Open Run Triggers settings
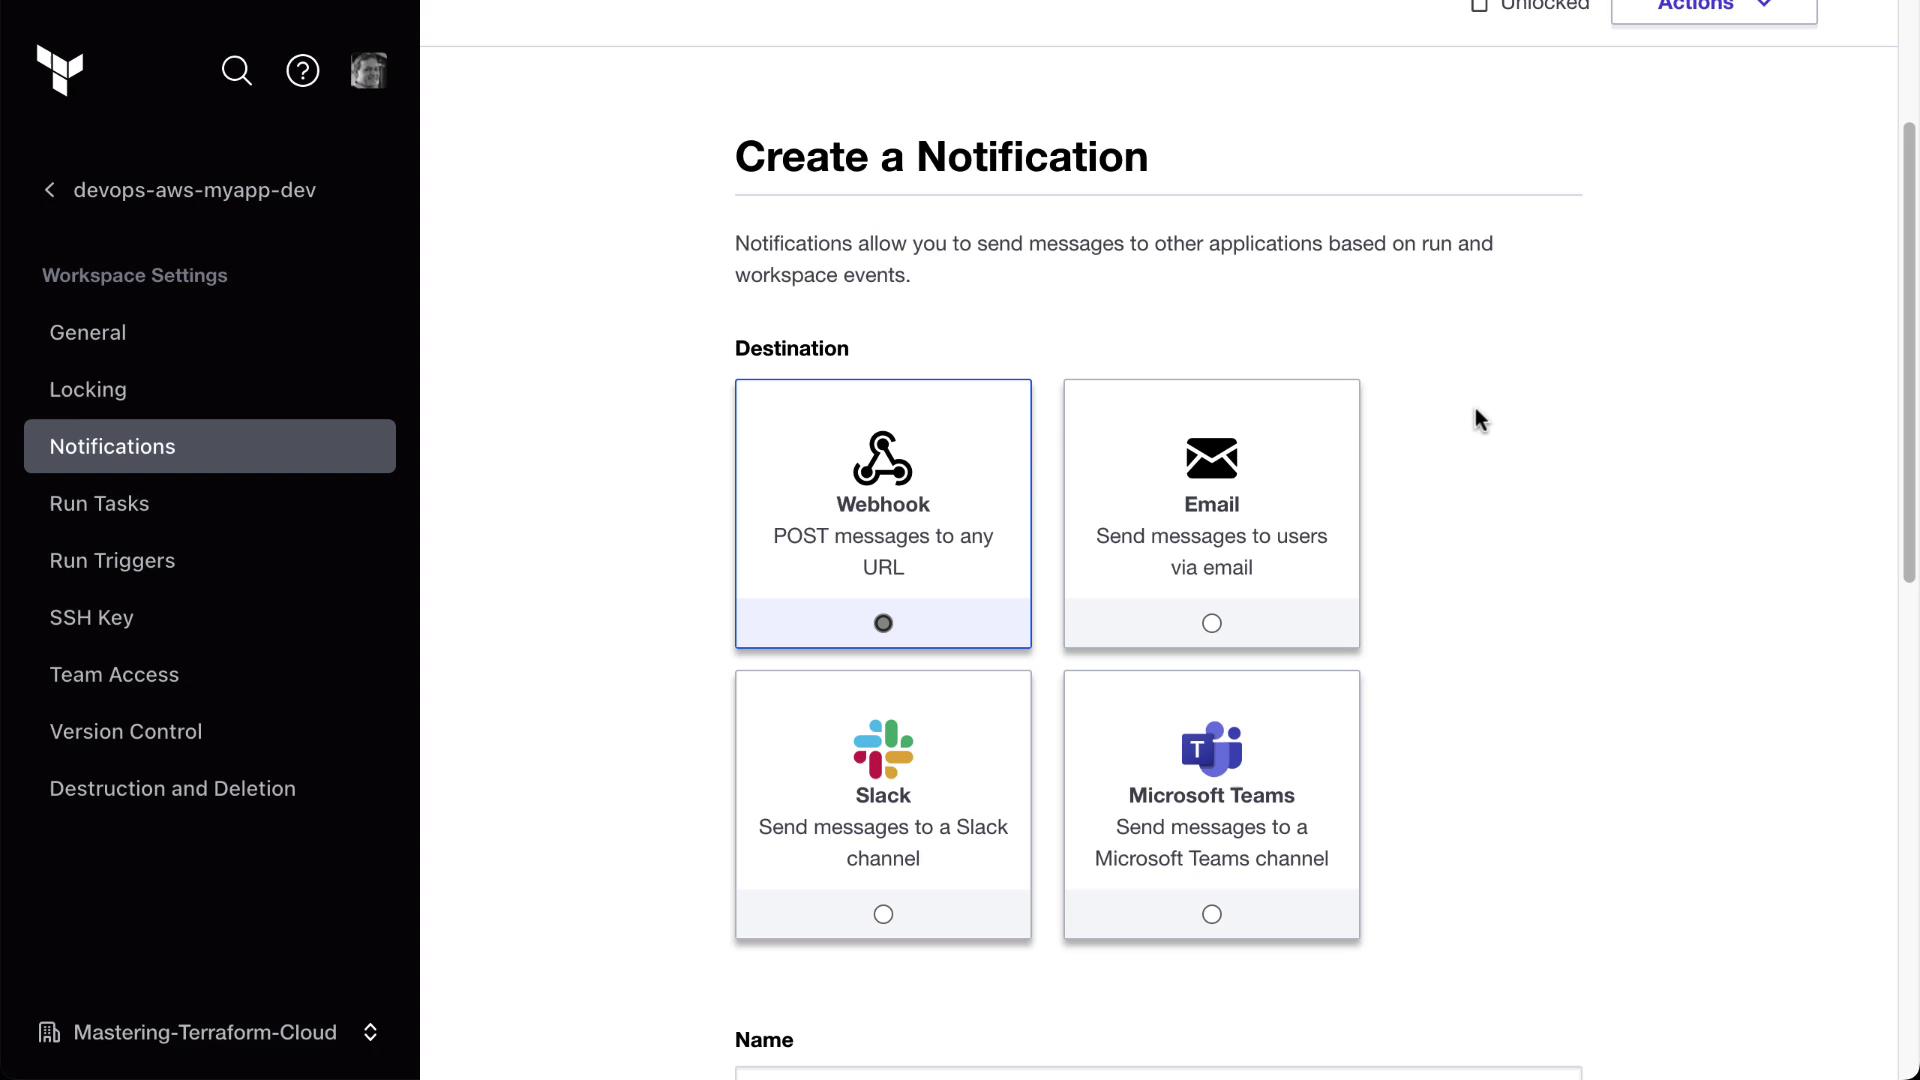 [x=112, y=561]
